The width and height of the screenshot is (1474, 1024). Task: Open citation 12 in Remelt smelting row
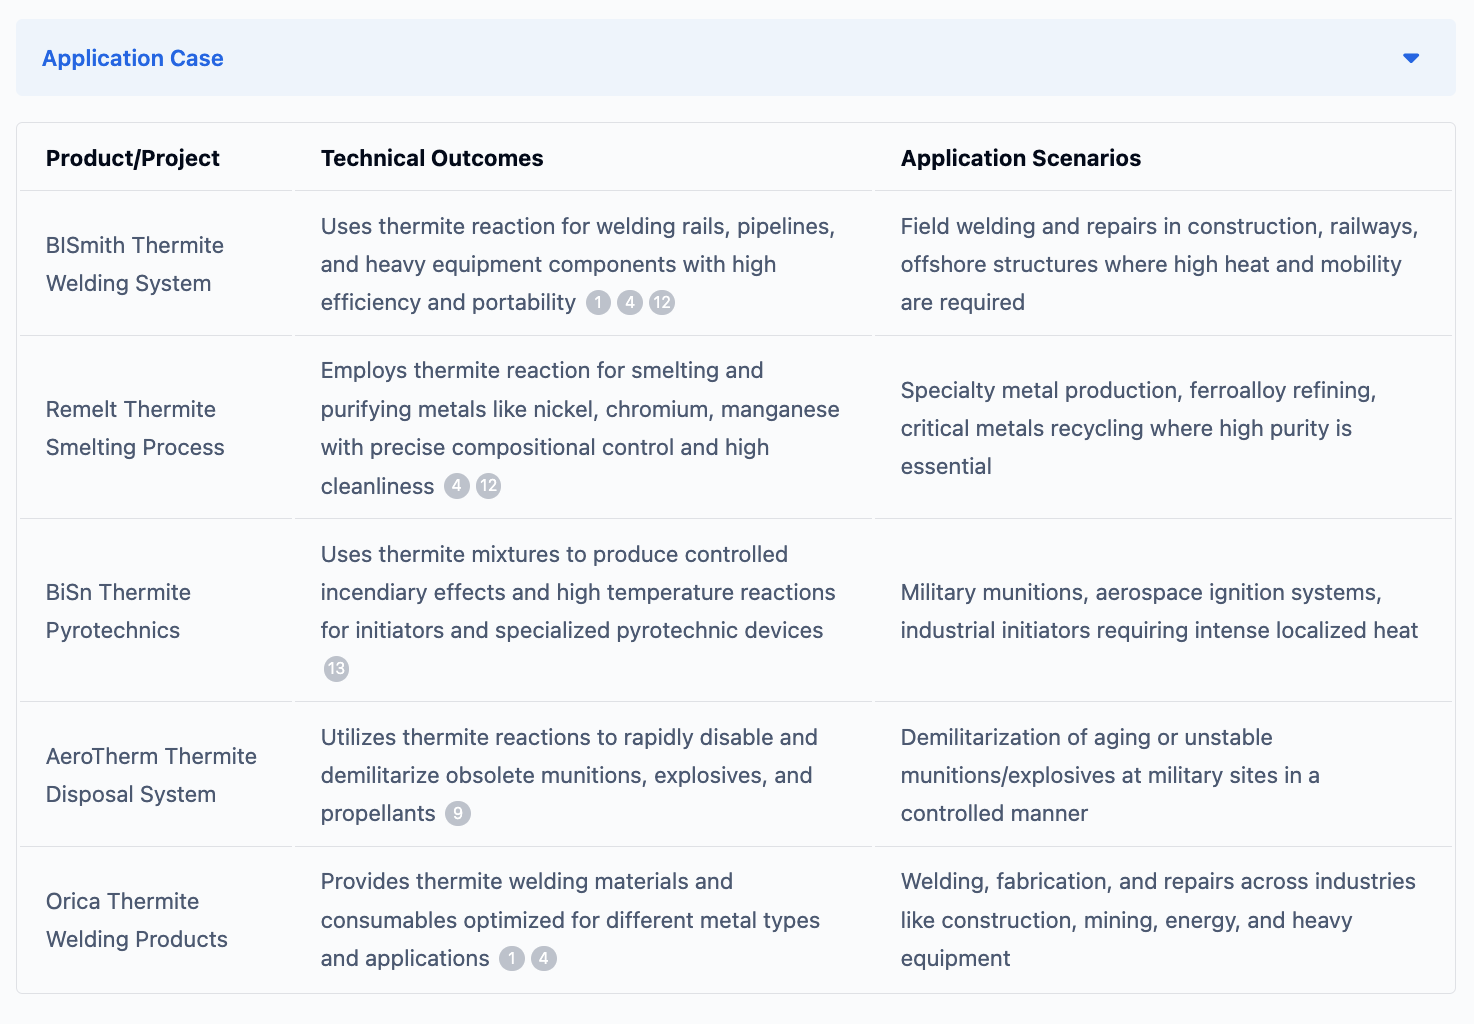pos(488,486)
